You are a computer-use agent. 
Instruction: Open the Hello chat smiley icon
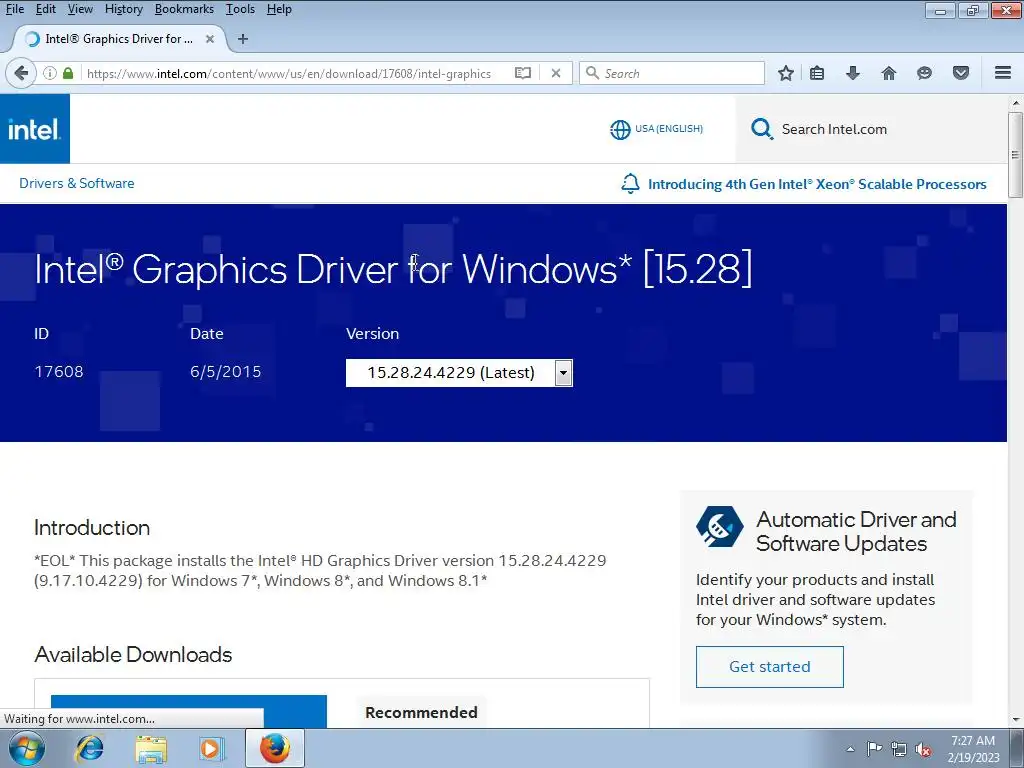point(924,73)
